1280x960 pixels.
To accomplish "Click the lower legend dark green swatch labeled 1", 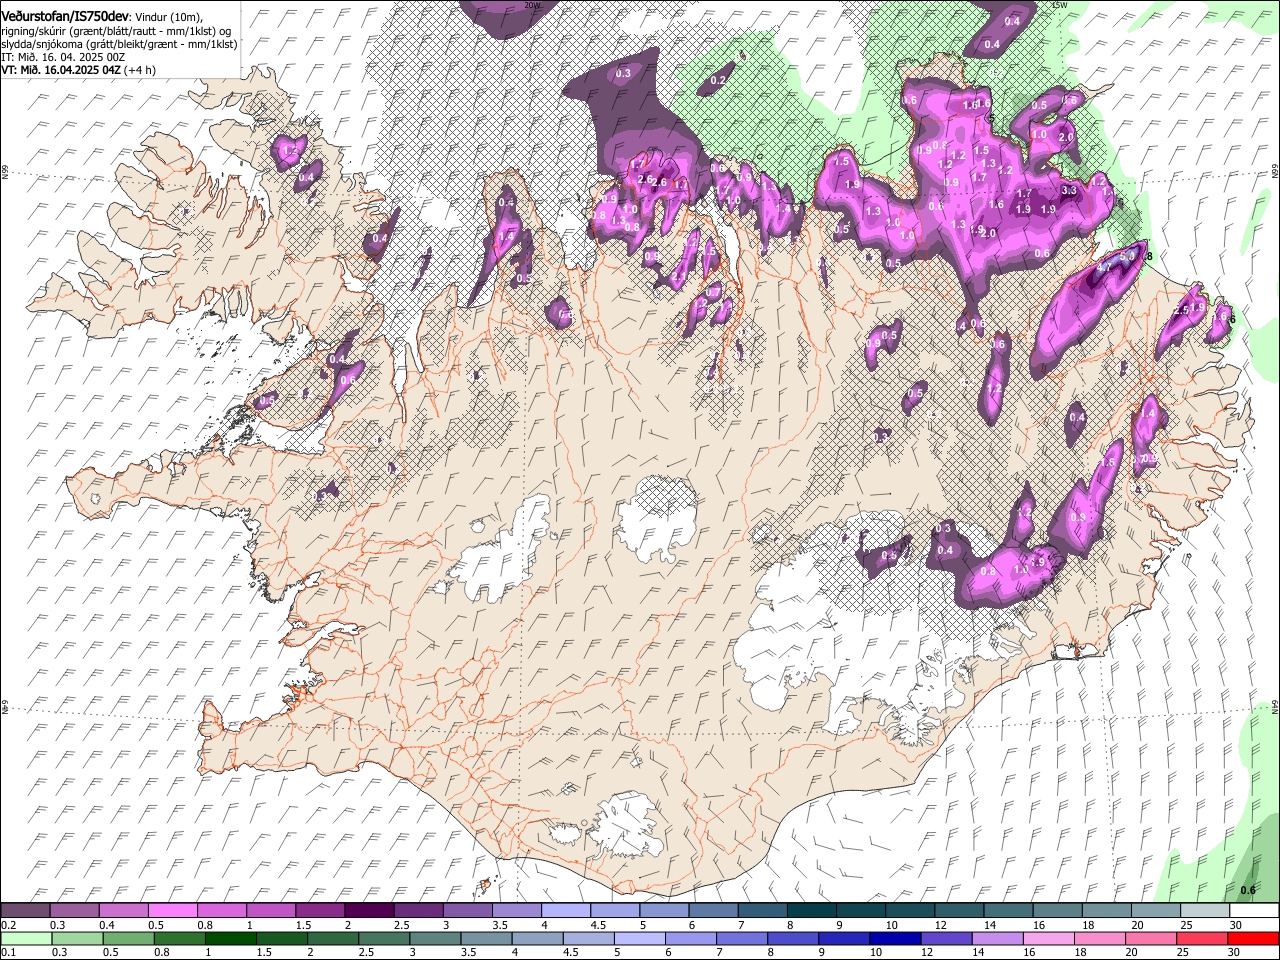I will pyautogui.click(x=231, y=938).
